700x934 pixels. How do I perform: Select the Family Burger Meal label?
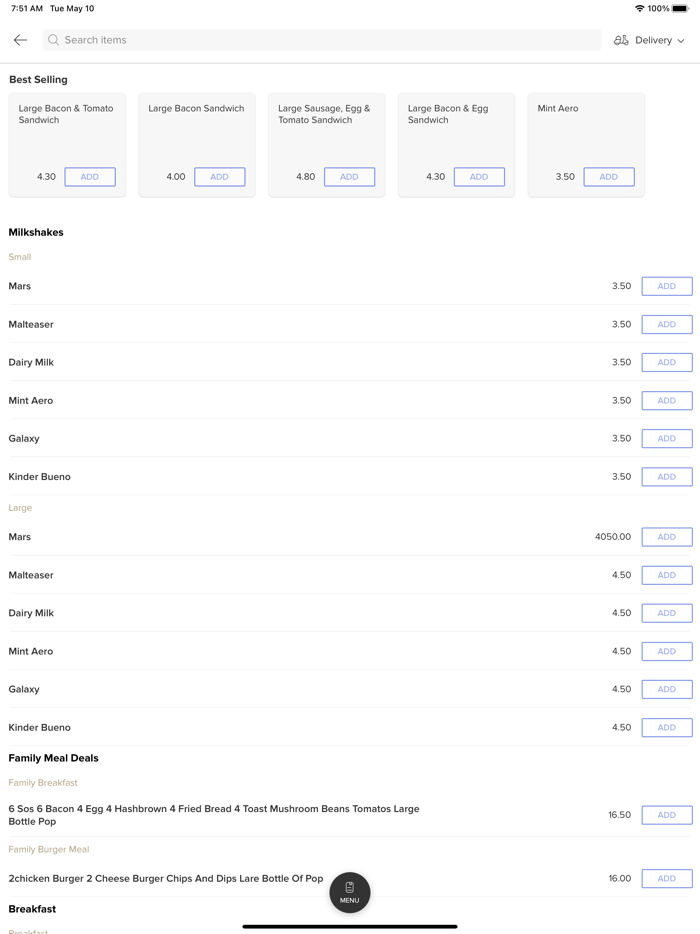[49, 849]
